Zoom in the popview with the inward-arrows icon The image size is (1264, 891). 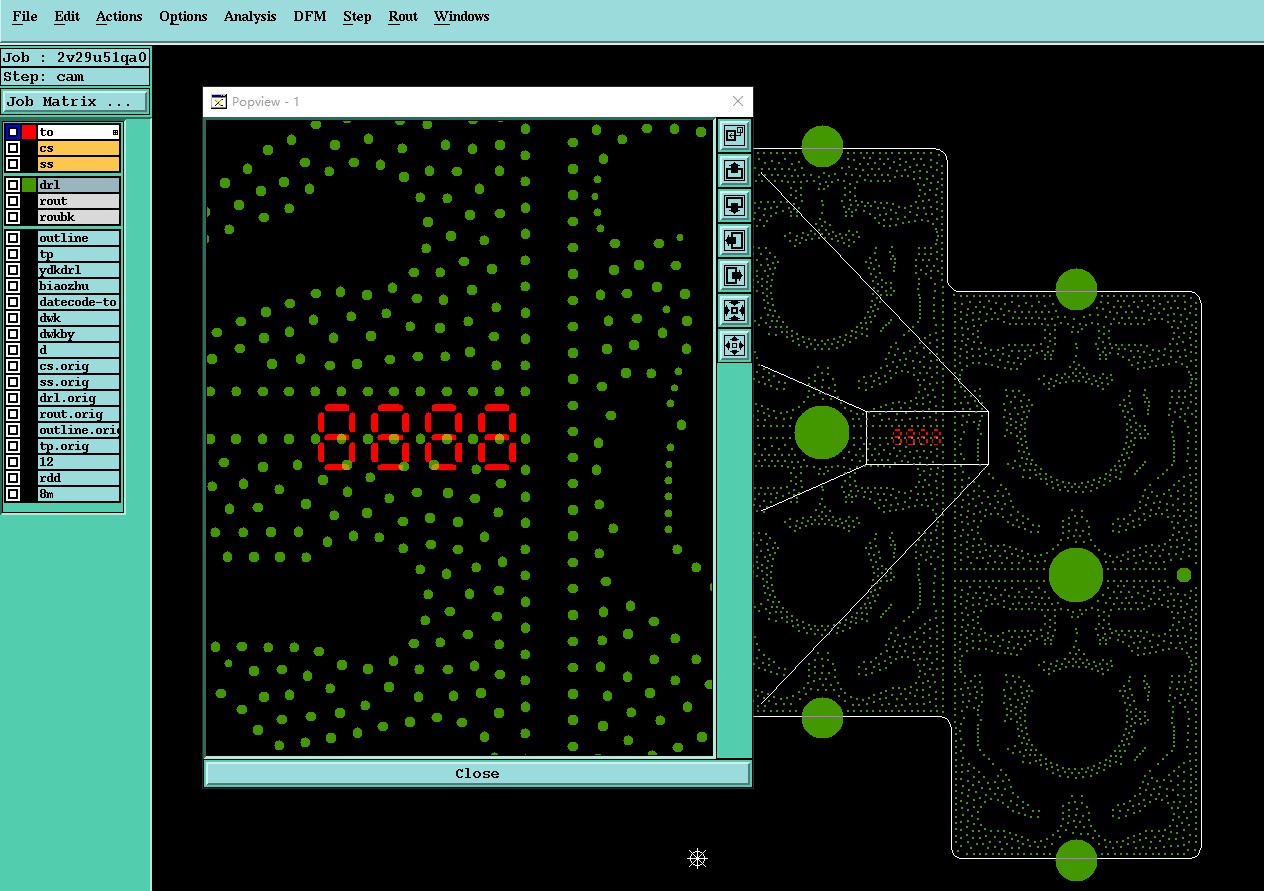tap(734, 310)
